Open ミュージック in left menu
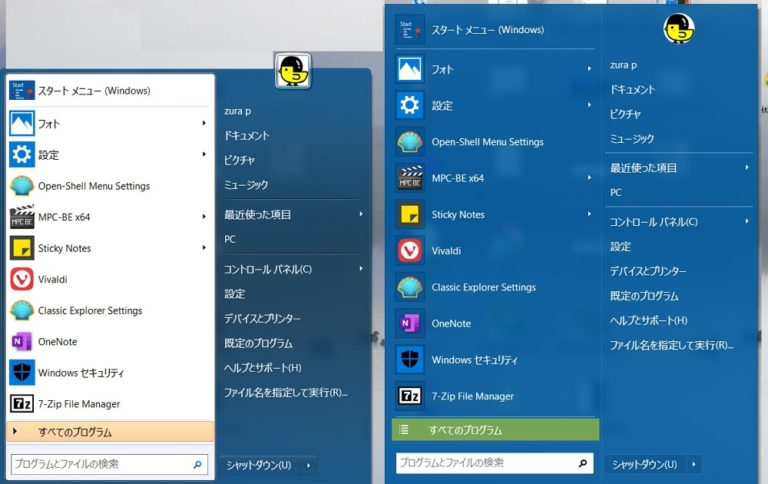The image size is (768, 484). coord(246,185)
